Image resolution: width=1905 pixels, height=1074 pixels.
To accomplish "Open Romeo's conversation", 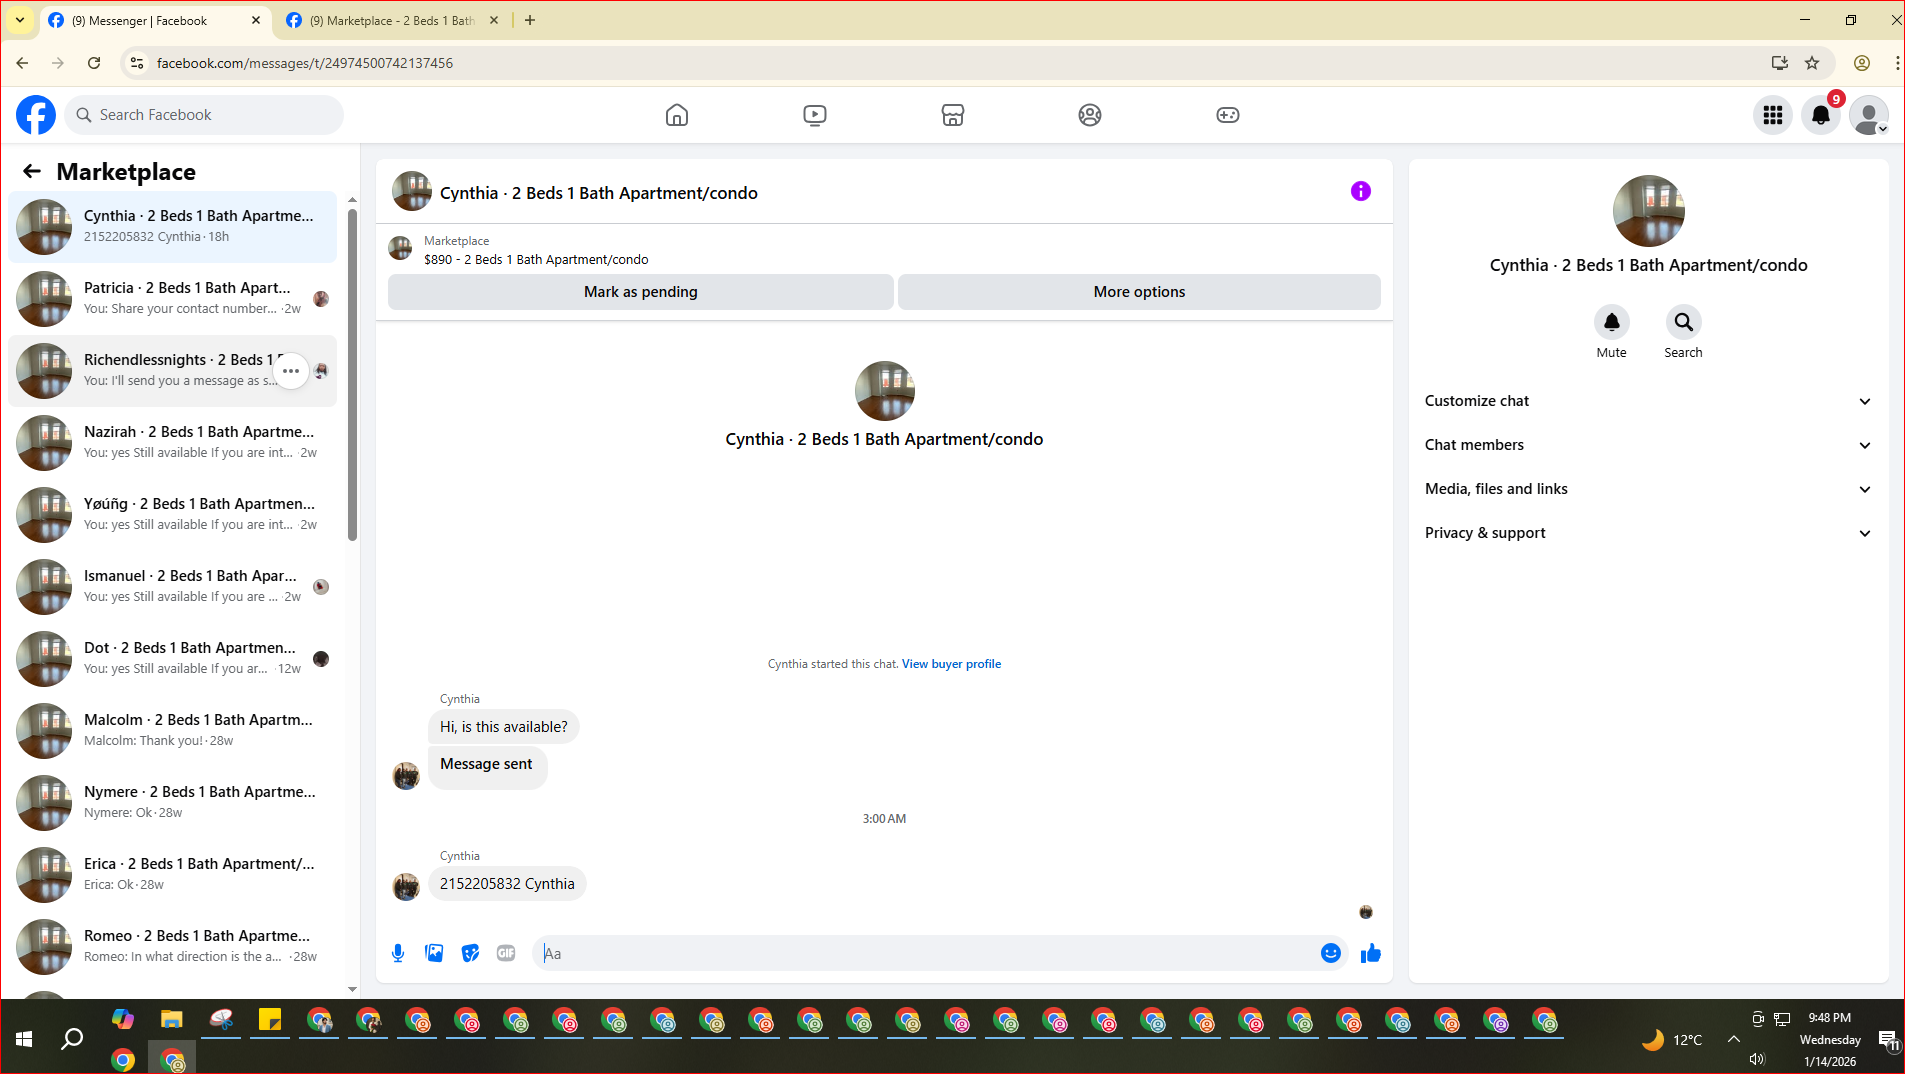I will [x=173, y=947].
